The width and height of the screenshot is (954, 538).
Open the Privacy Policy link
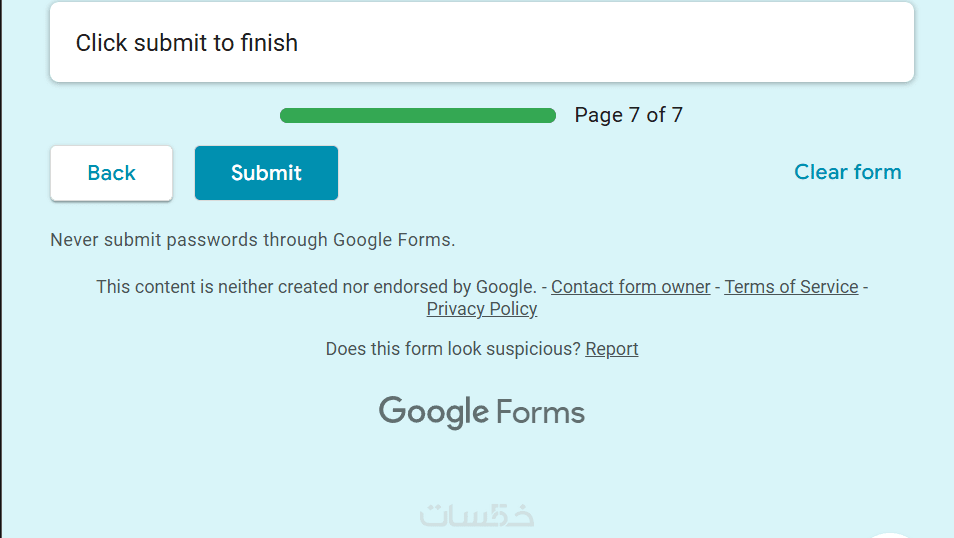482,309
